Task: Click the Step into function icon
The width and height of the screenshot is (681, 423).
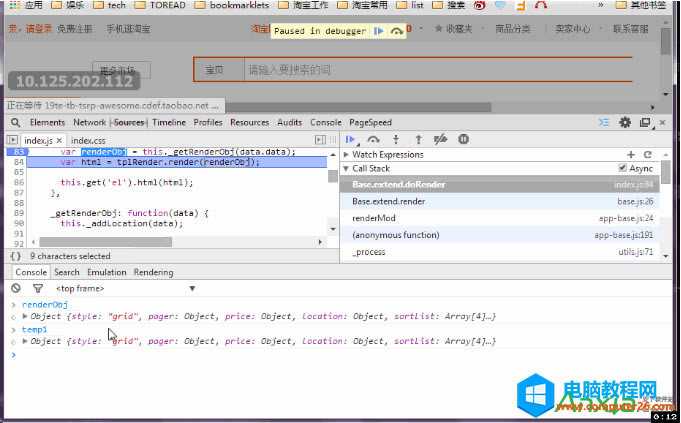Action: pos(396,139)
